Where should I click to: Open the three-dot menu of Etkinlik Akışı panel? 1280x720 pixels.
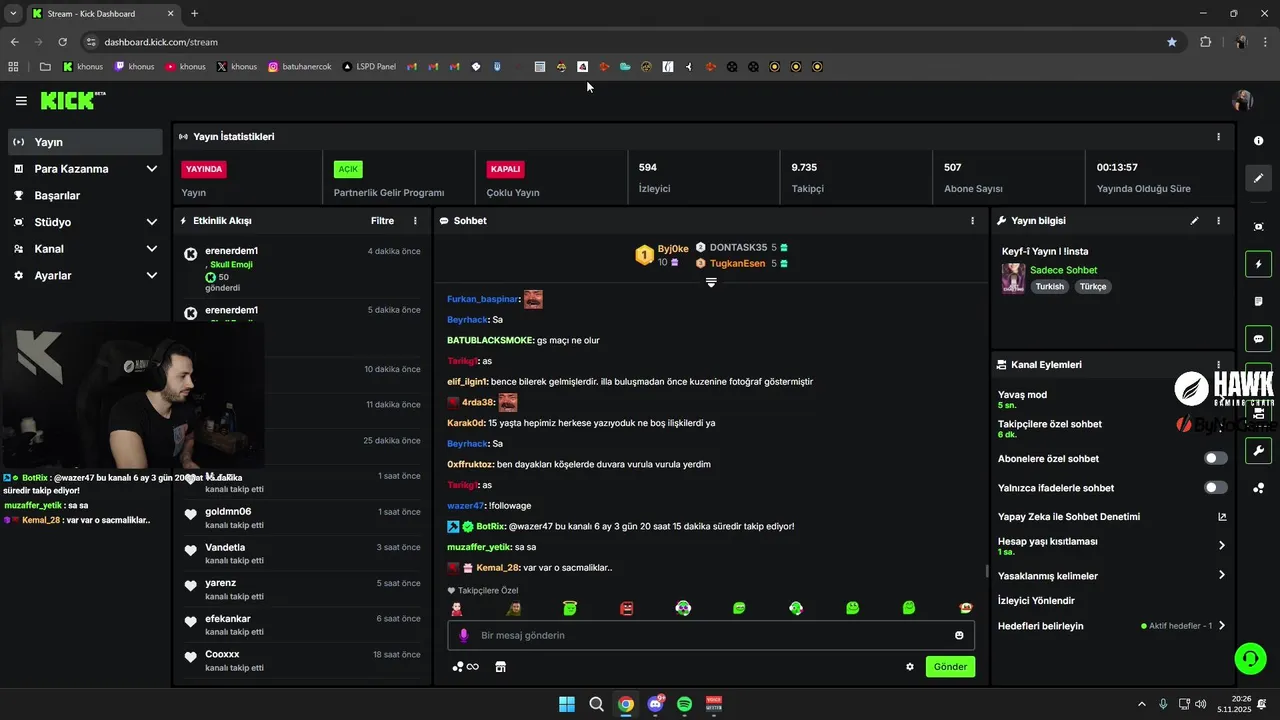click(x=415, y=220)
